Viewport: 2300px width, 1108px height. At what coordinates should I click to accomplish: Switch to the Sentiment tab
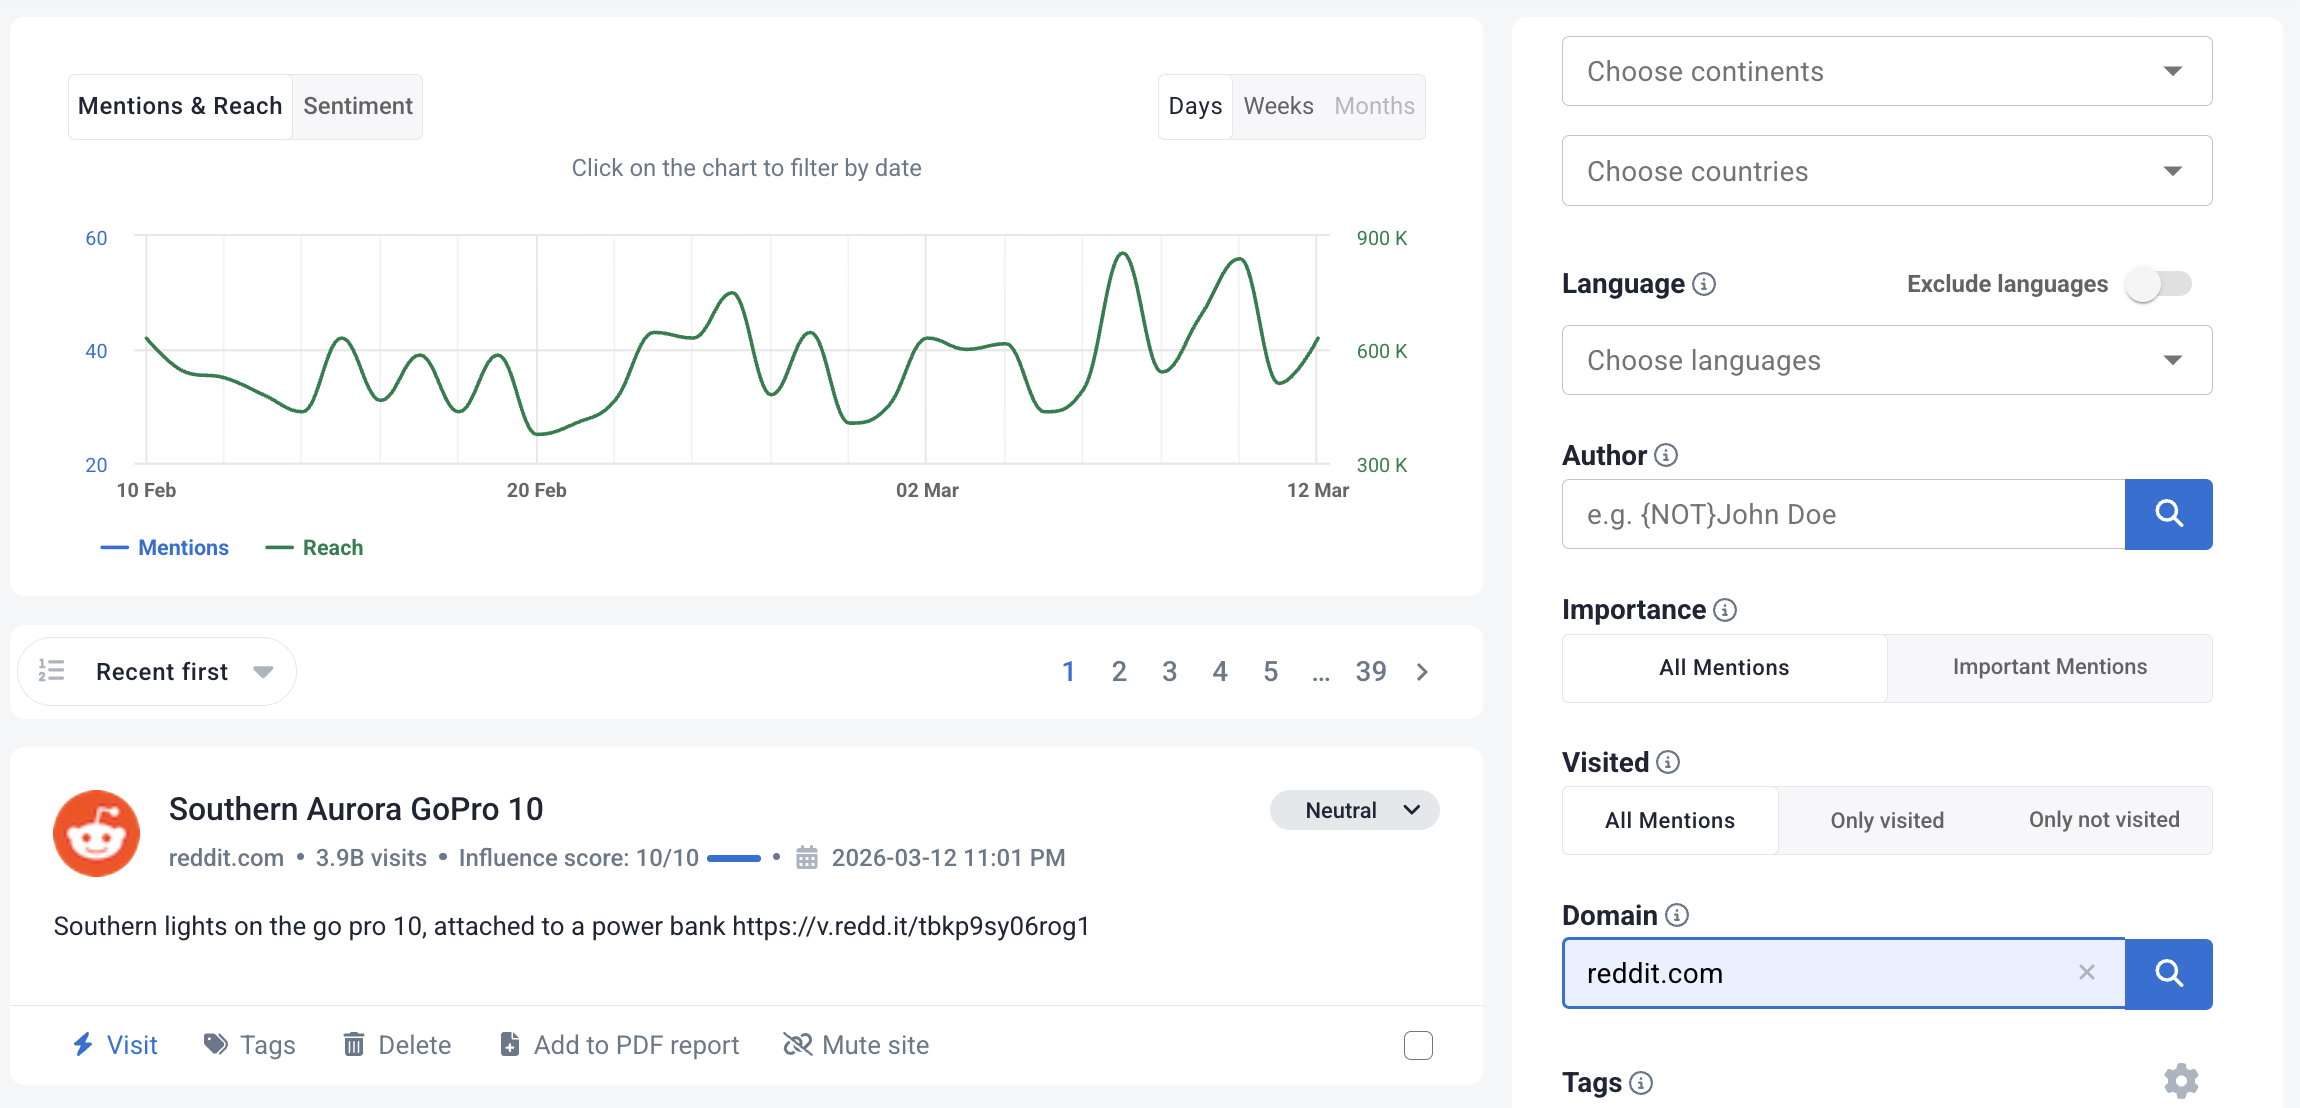[x=357, y=106]
